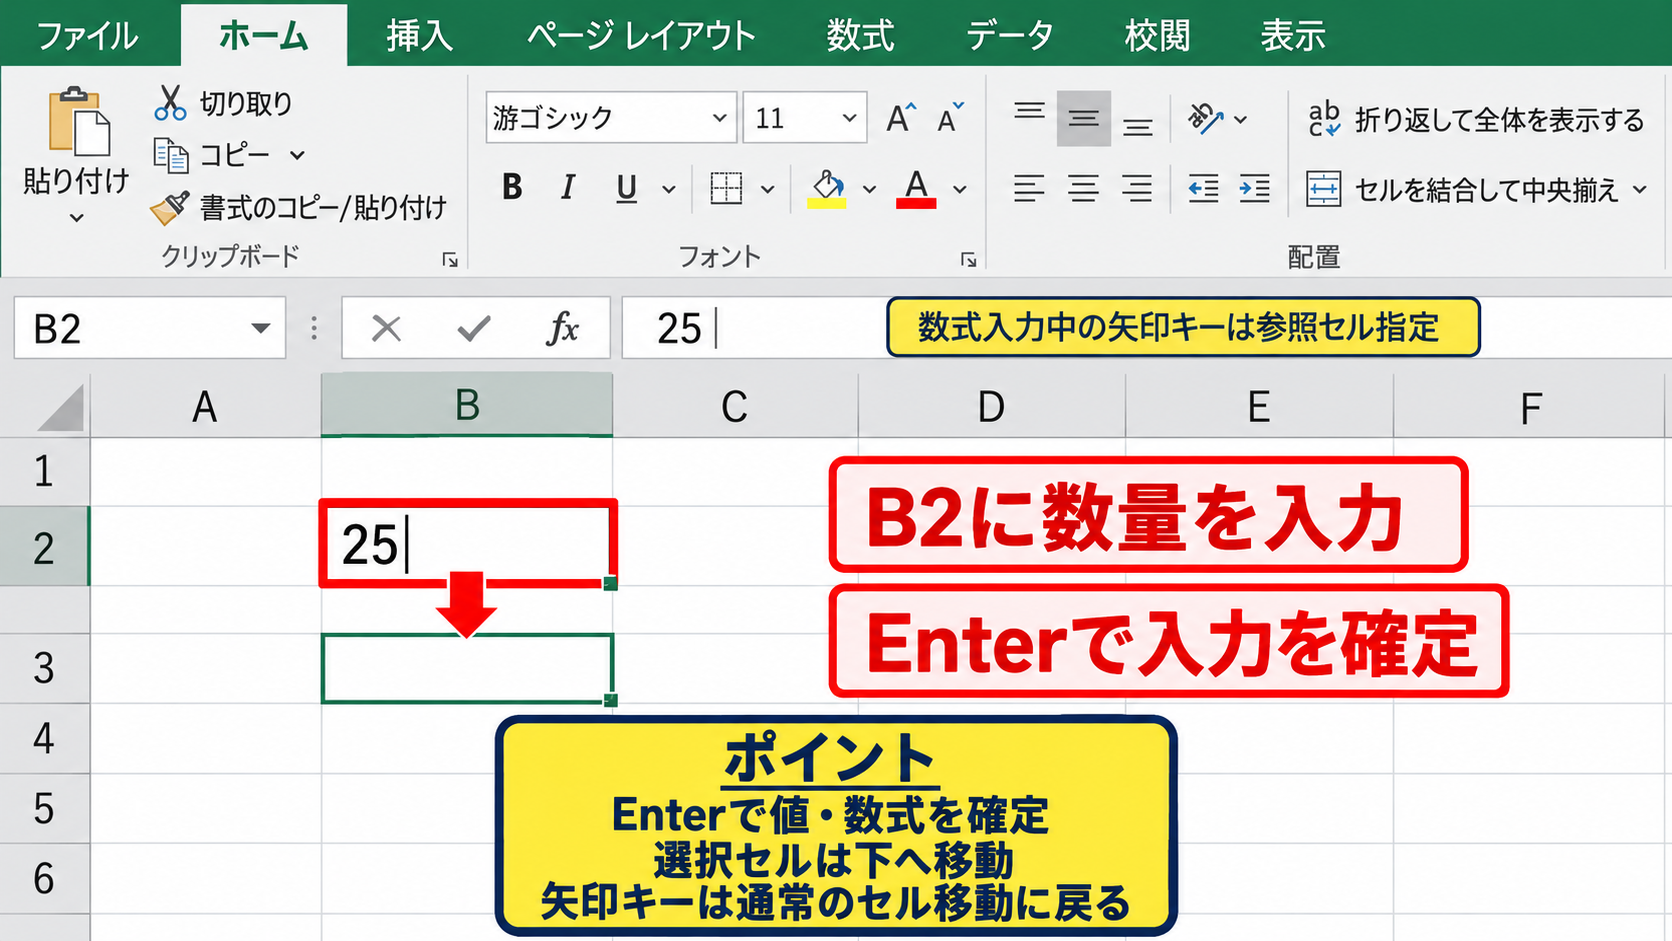Click the Borders grid icon
The height and width of the screenshot is (941, 1672).
pyautogui.click(x=726, y=188)
